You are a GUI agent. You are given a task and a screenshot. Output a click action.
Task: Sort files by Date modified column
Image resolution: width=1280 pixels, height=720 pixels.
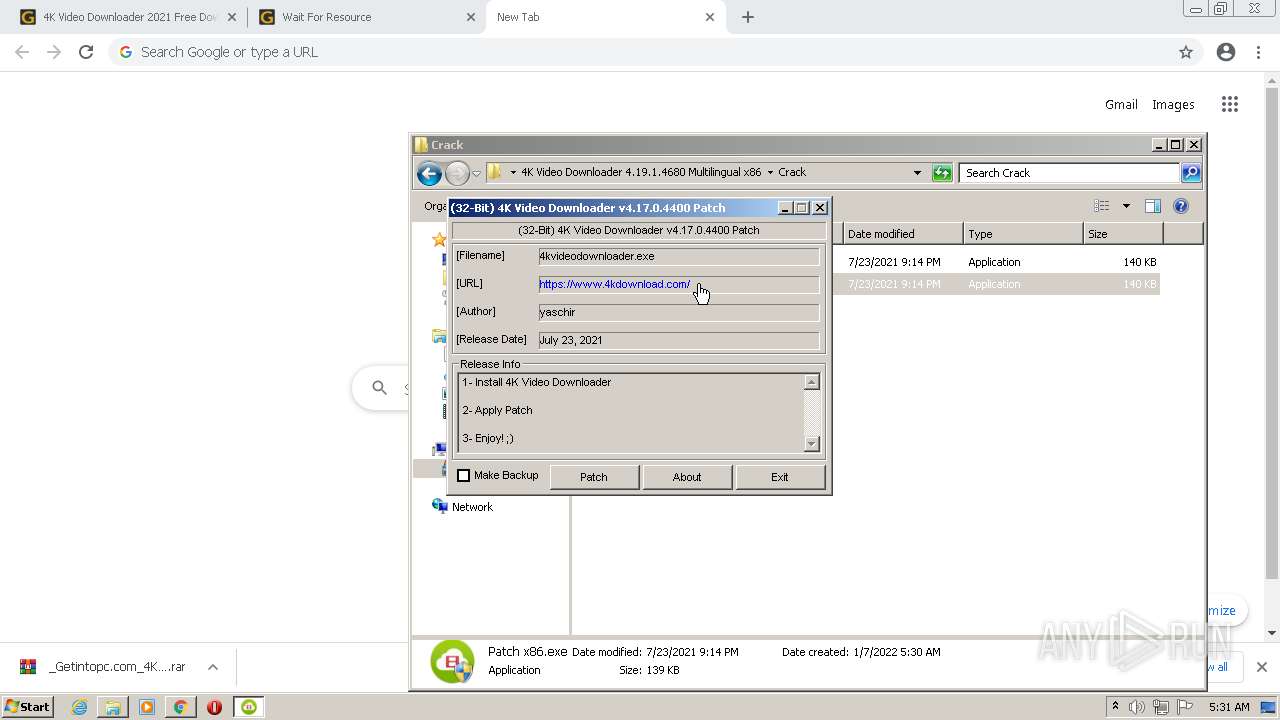tap(902, 234)
